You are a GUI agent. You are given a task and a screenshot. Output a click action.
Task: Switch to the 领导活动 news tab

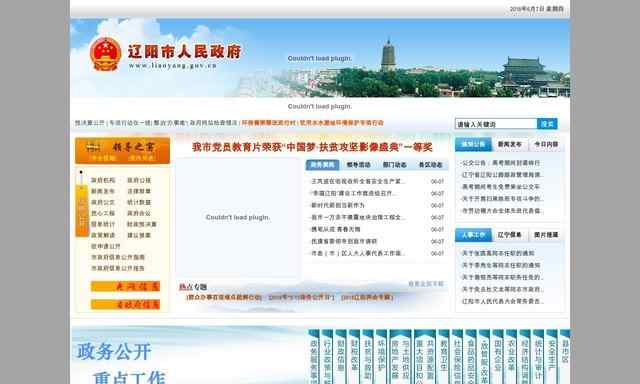(358, 165)
